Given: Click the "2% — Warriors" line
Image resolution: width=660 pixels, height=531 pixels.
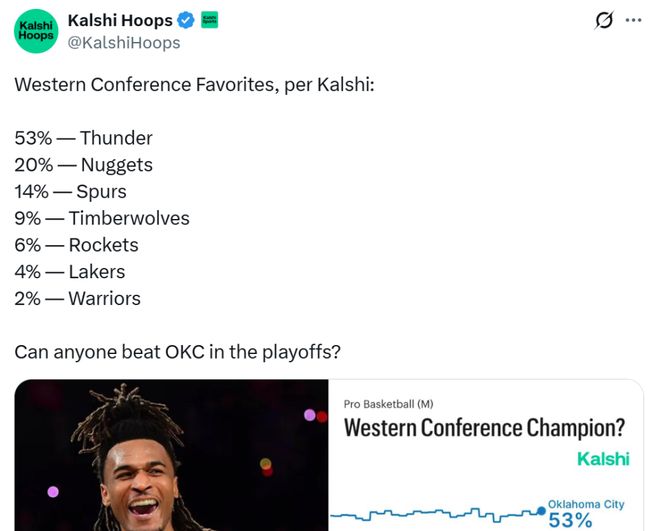Looking at the screenshot, I should 77,298.
